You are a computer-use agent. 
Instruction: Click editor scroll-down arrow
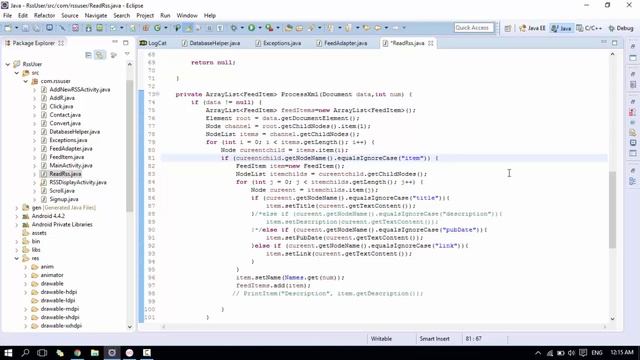(x=613, y=318)
